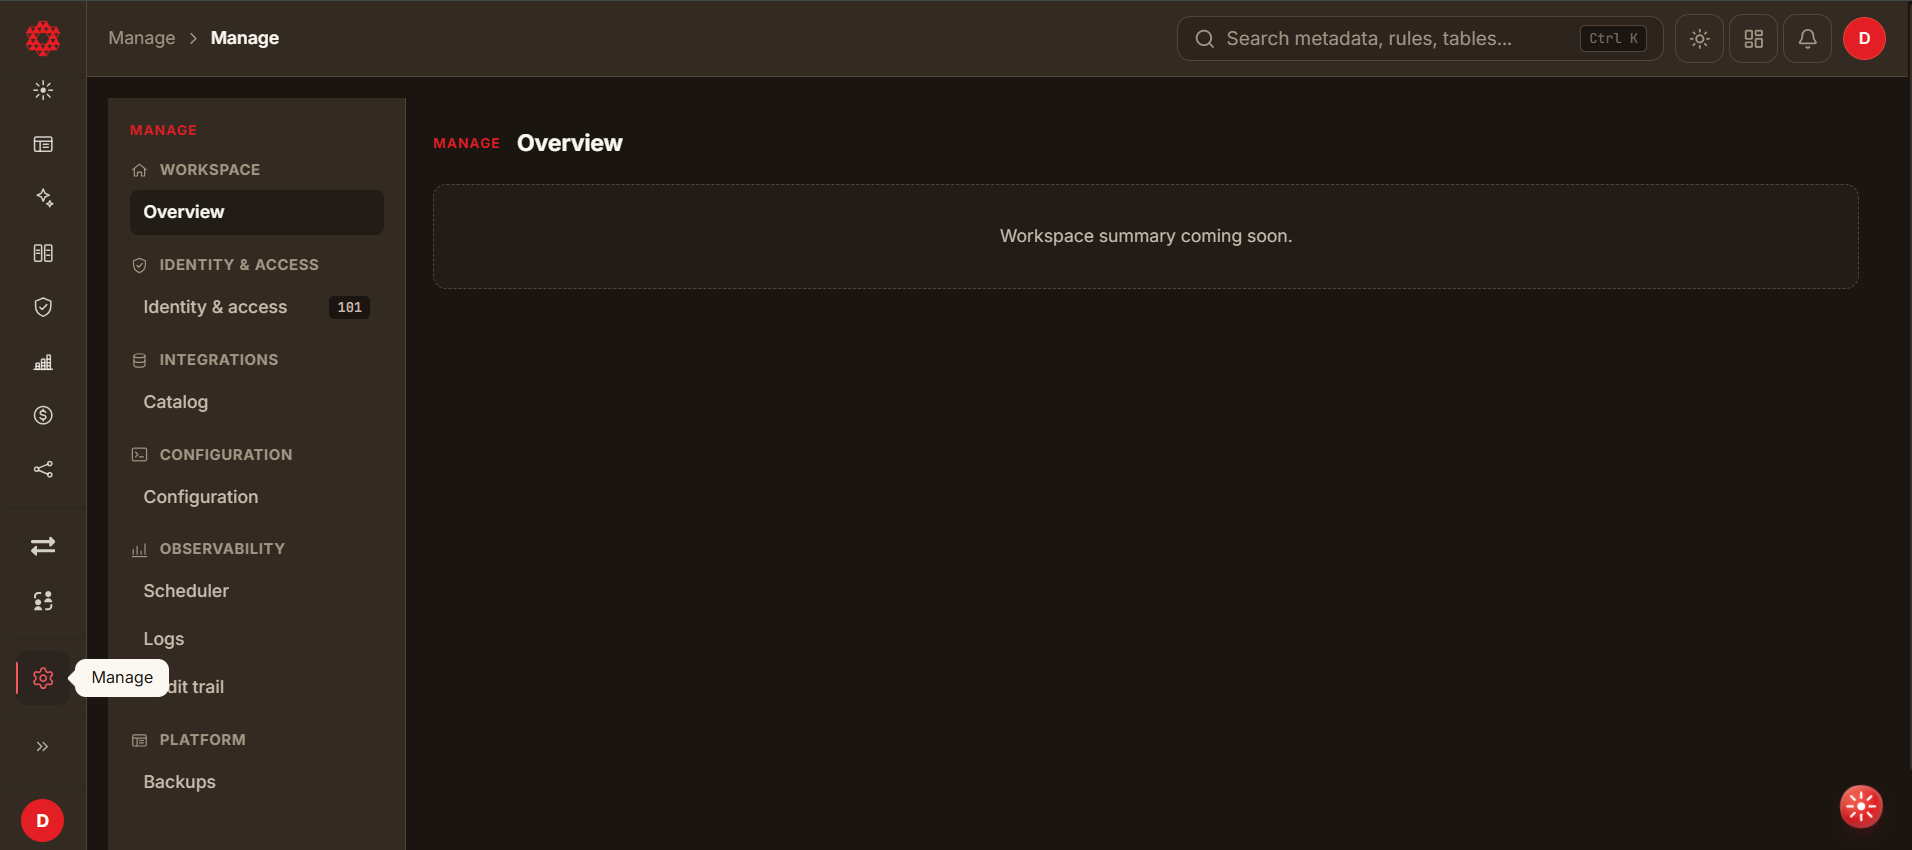
Task: Open the table list icon in left rail
Action: click(43, 144)
